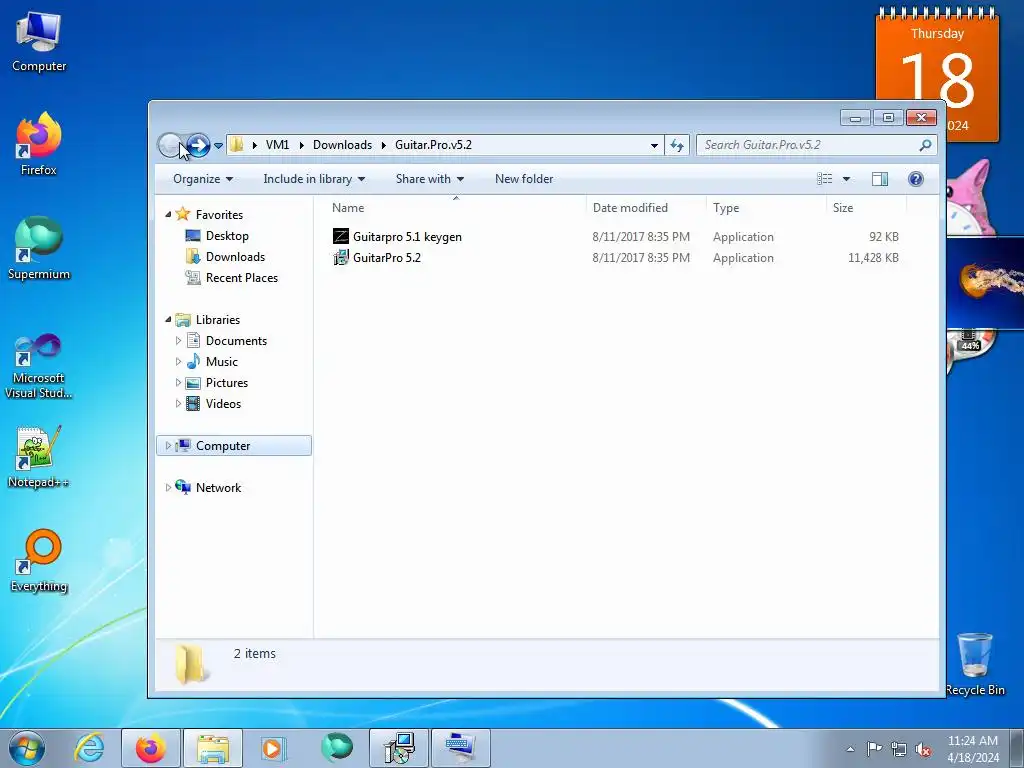Click the Help question mark icon

point(916,179)
